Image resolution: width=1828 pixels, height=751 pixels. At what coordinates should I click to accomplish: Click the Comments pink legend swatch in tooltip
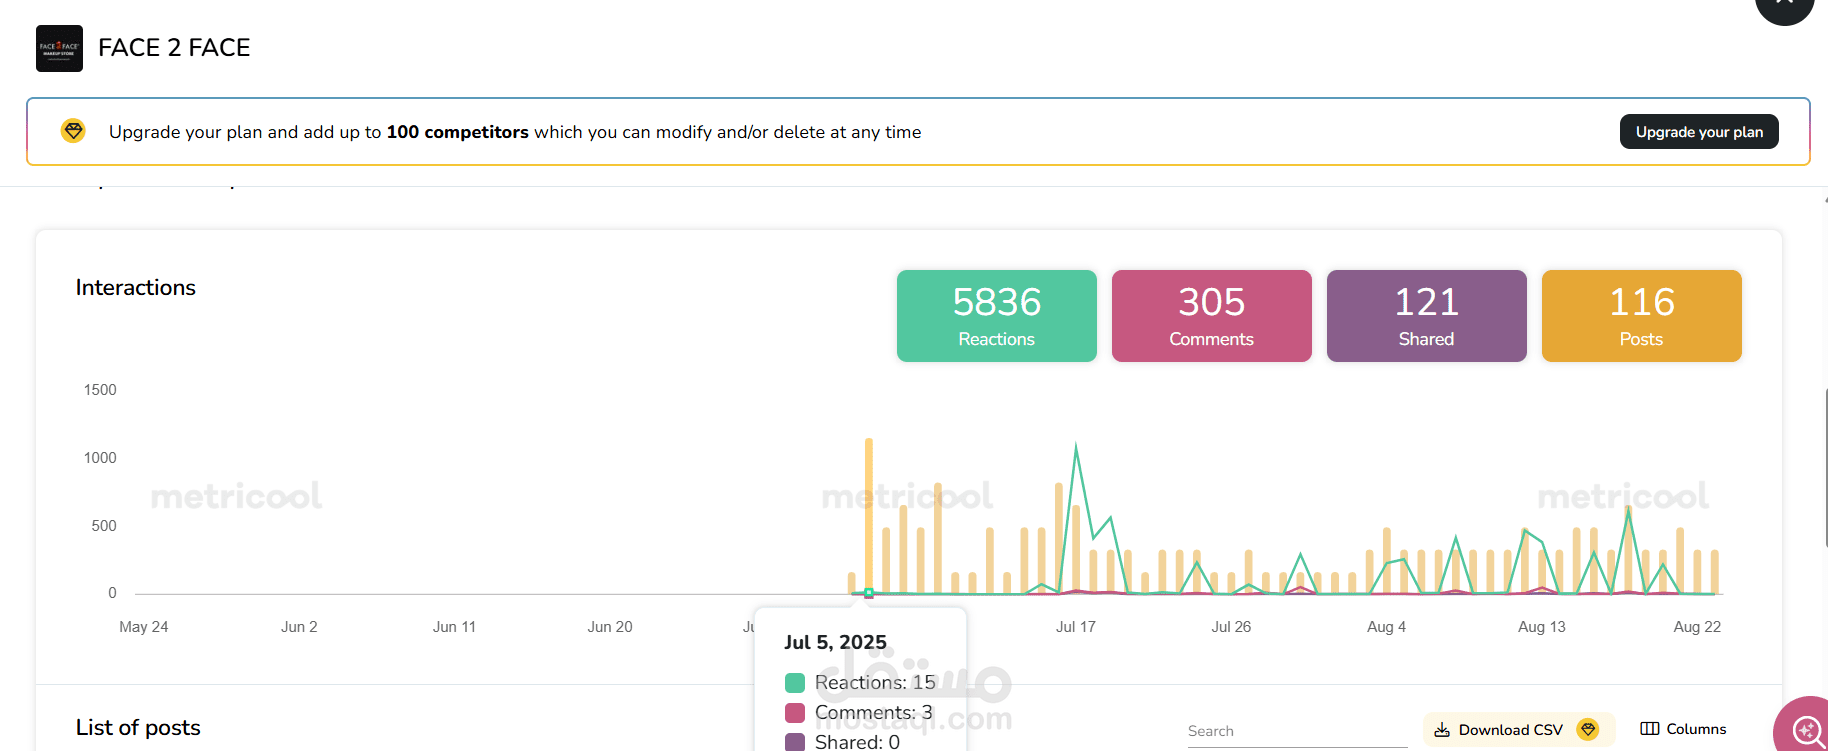pos(795,713)
